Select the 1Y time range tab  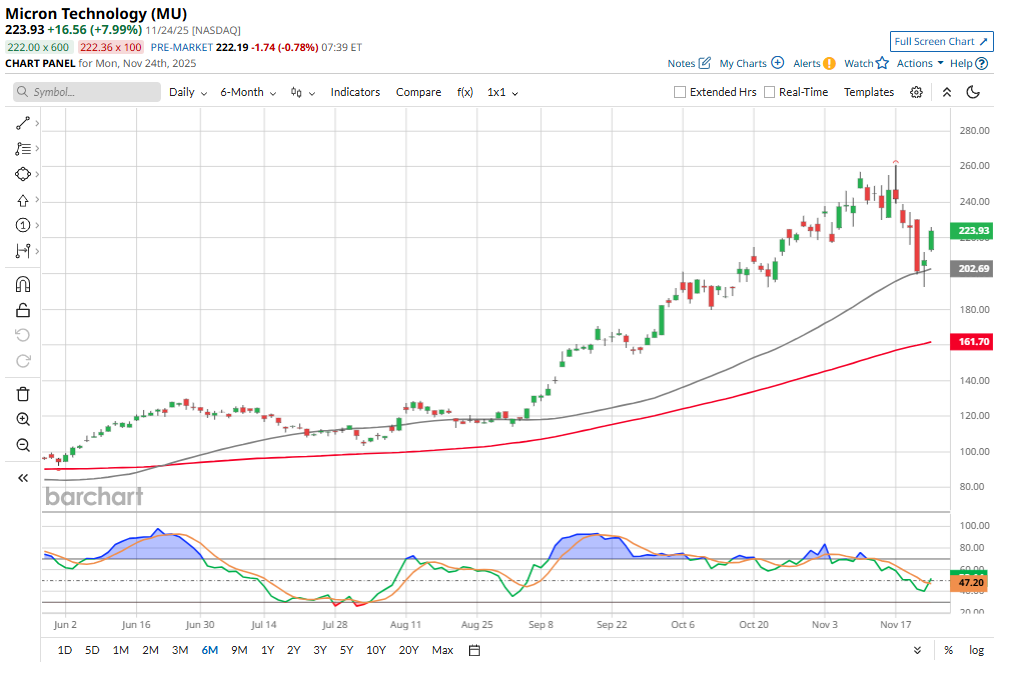click(267, 650)
